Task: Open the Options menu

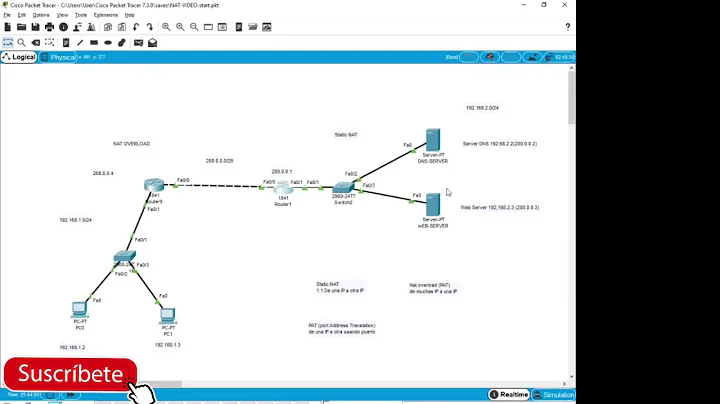Action: 41,15
